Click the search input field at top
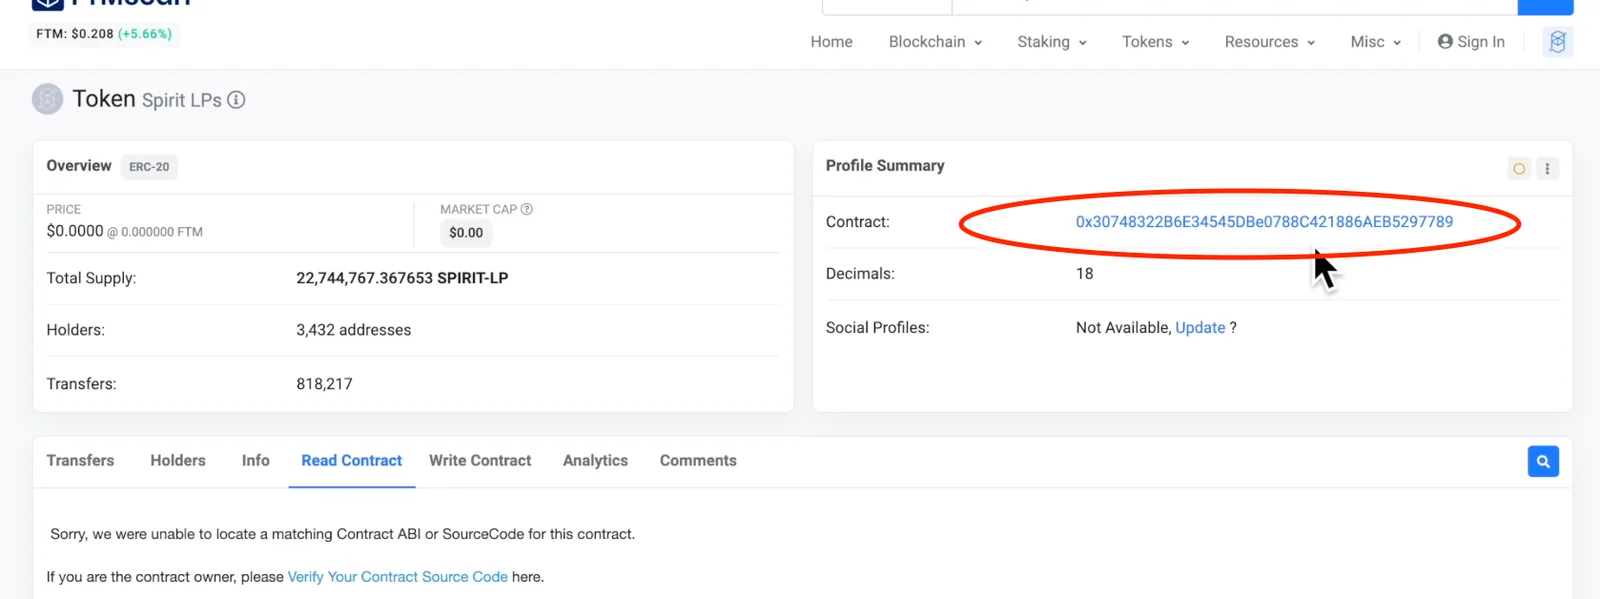Image resolution: width=1600 pixels, height=599 pixels. pos(1234,5)
